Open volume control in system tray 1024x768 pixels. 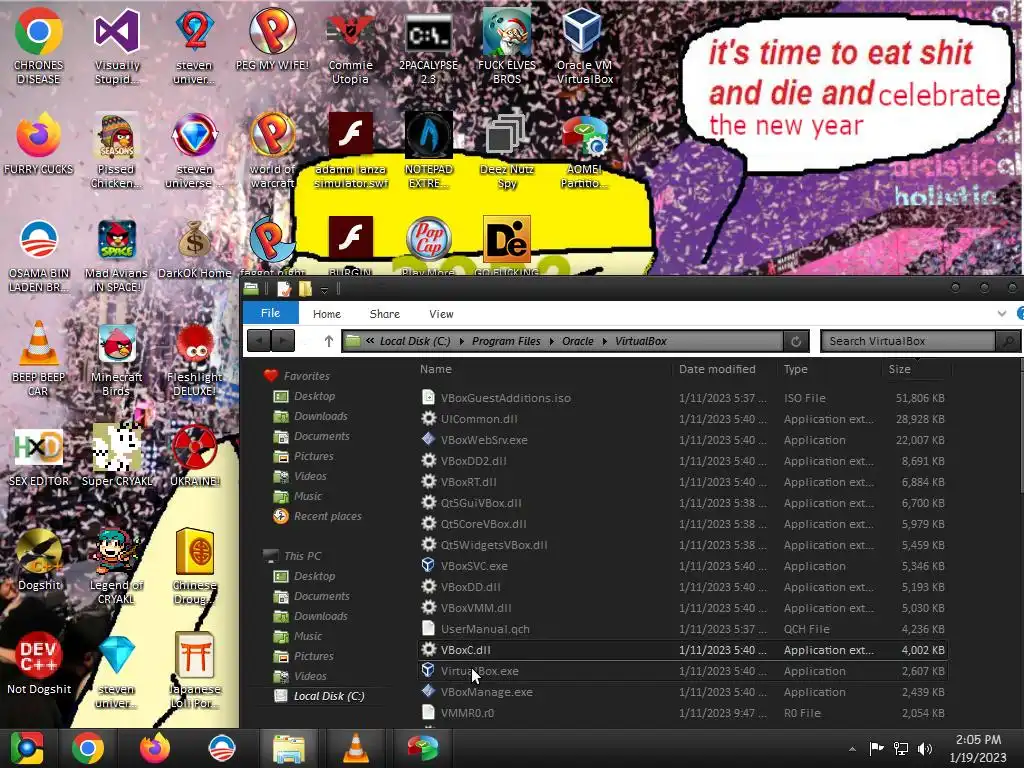(x=925, y=748)
